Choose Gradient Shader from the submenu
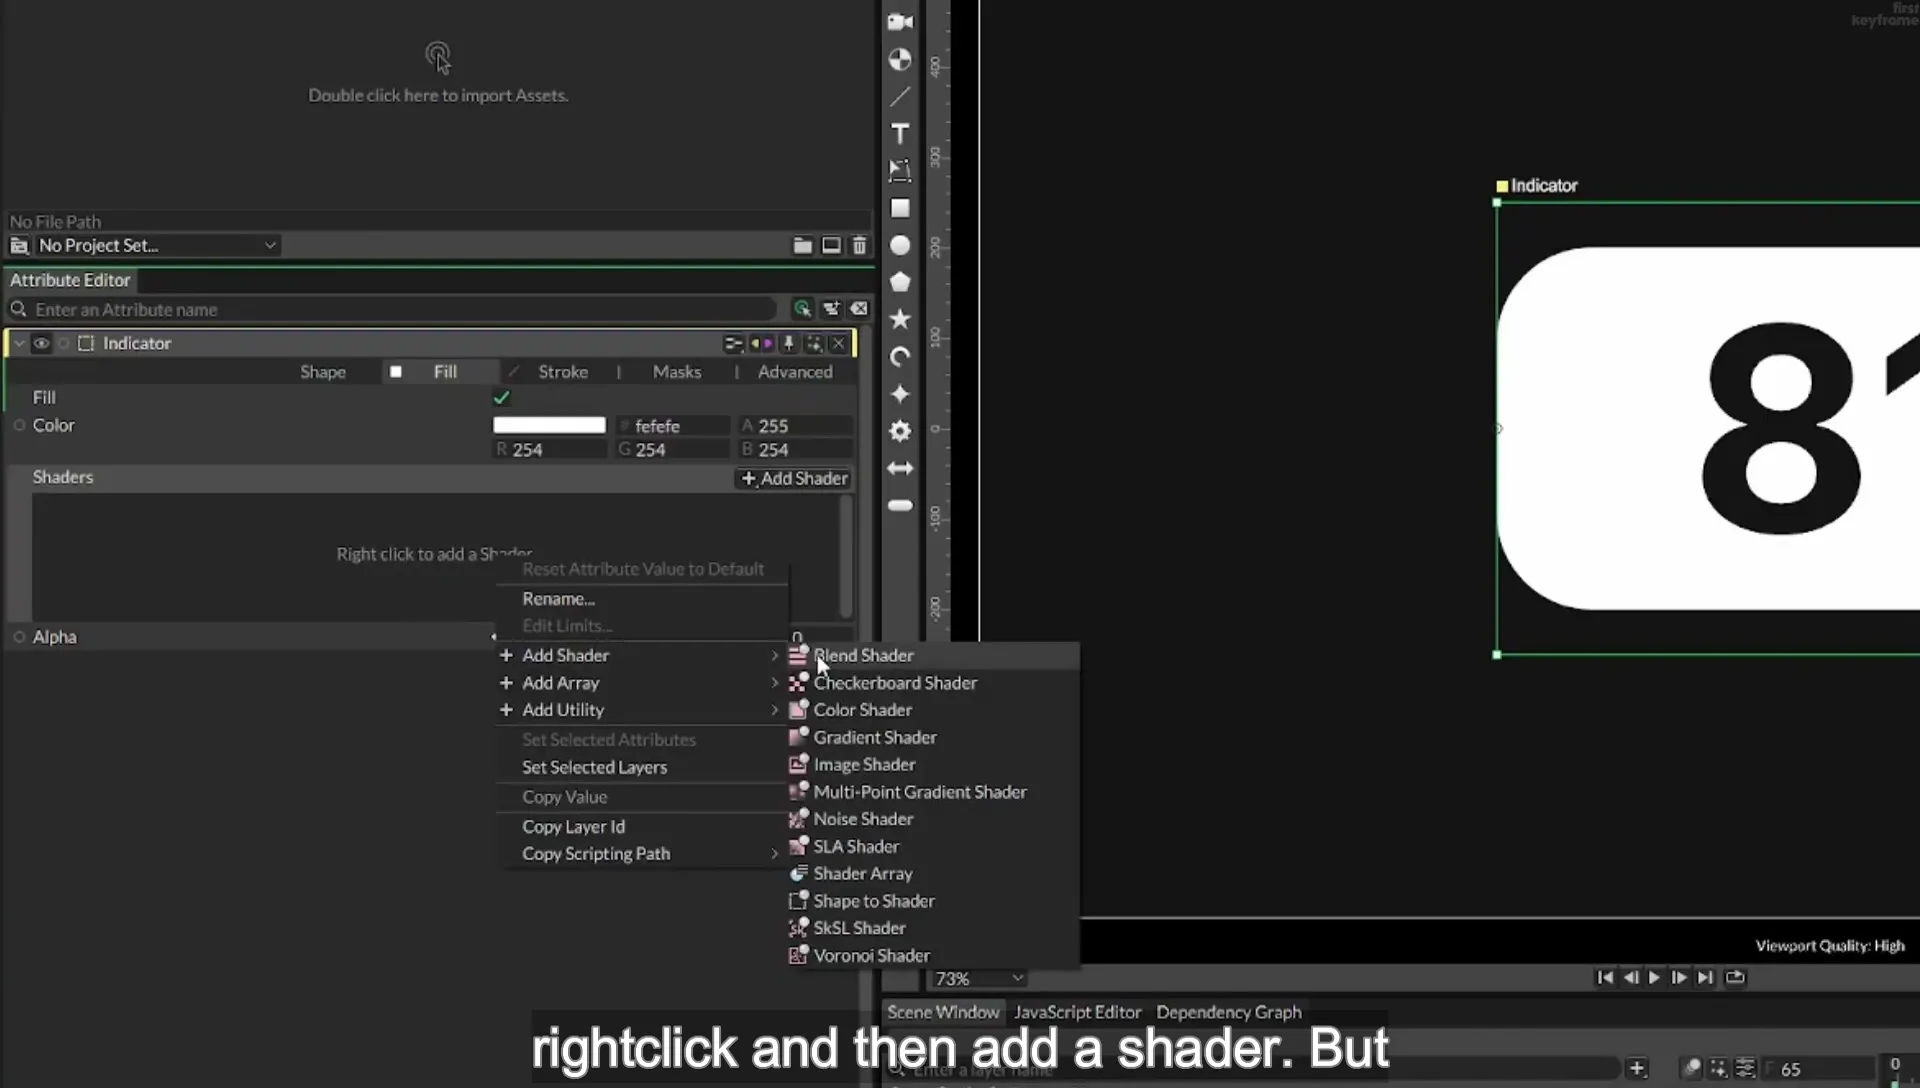Image resolution: width=1920 pixels, height=1088 pixels. pos(875,737)
